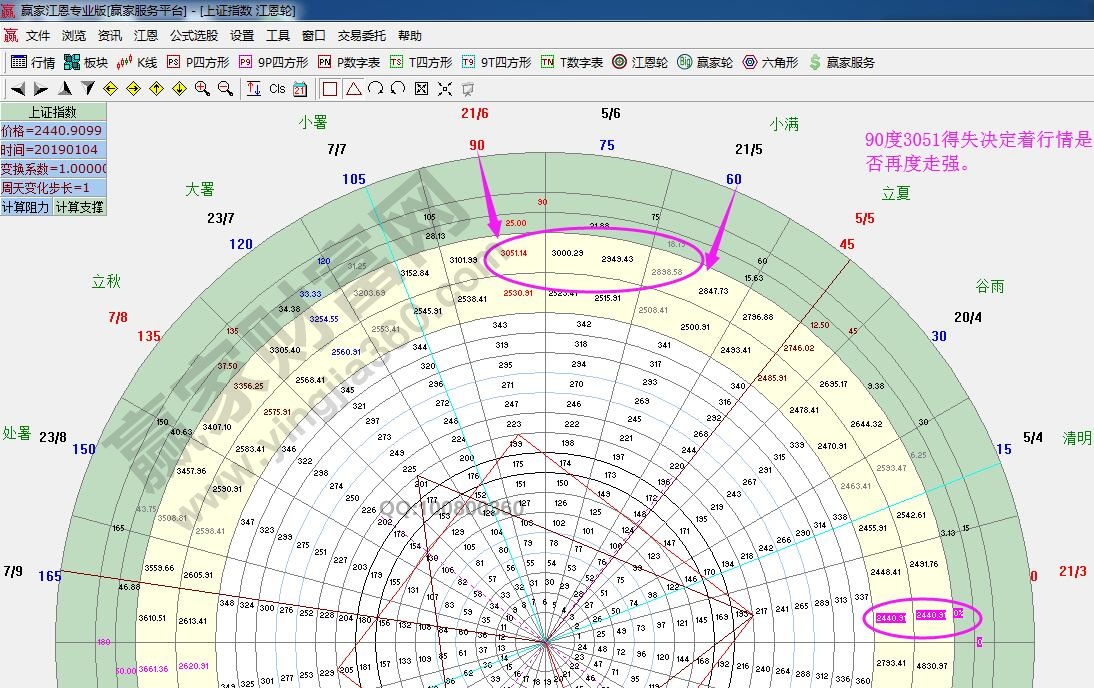Image resolution: width=1094 pixels, height=688 pixels.
Task: Click the 价格 price input field
Action: point(53,131)
